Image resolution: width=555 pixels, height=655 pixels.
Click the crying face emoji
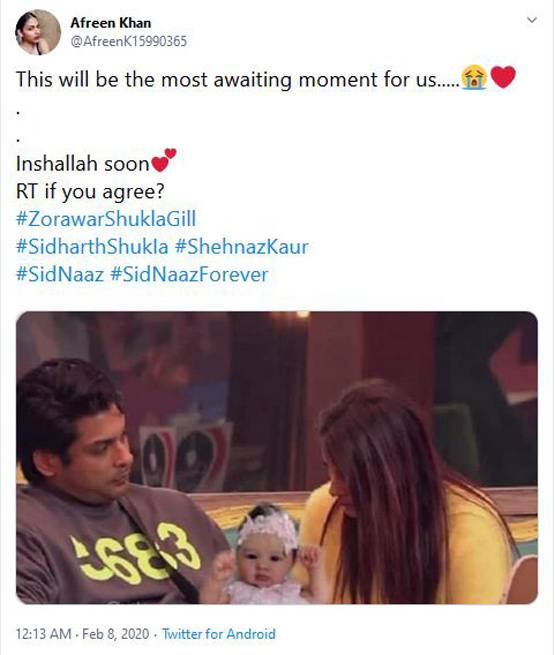click(x=474, y=78)
